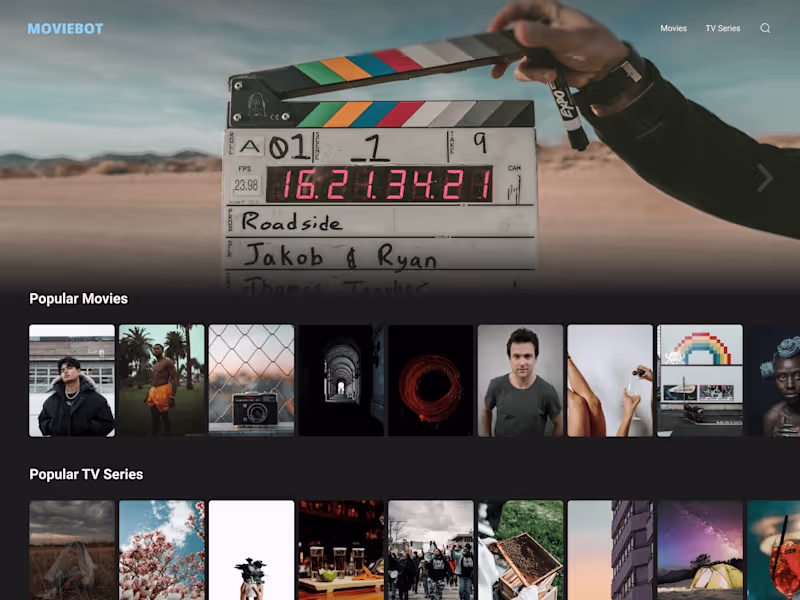
Task: Open movie poster with blue-haired face
Action: [x=774, y=381]
